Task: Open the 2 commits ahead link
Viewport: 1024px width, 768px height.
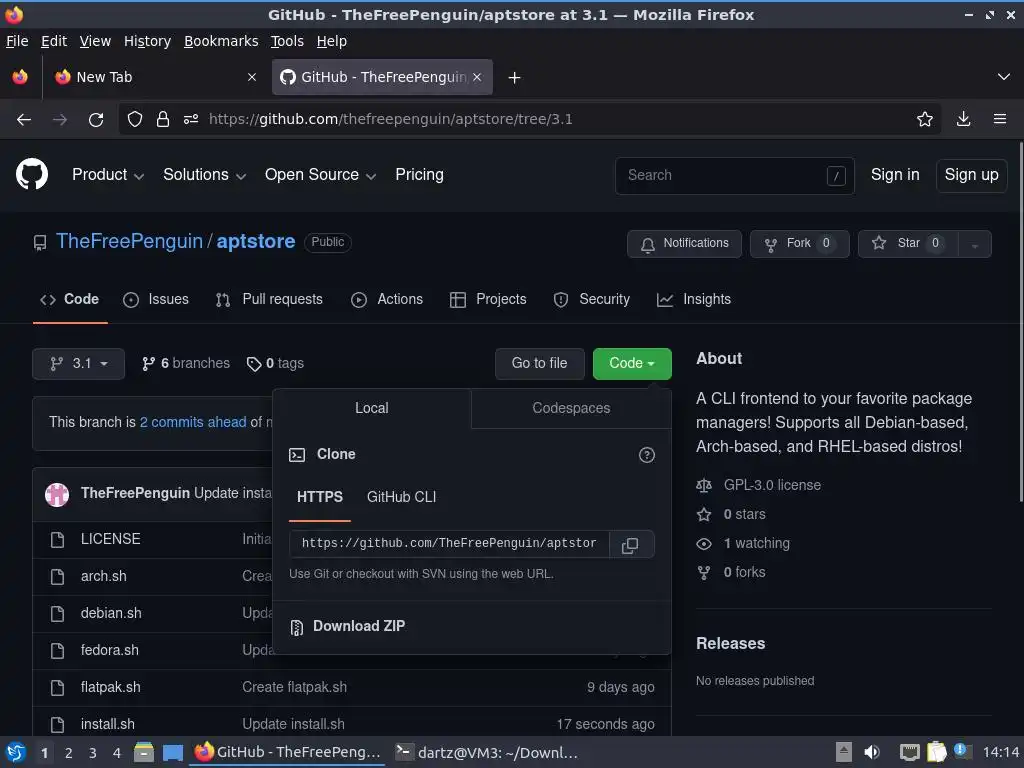Action: pos(193,423)
